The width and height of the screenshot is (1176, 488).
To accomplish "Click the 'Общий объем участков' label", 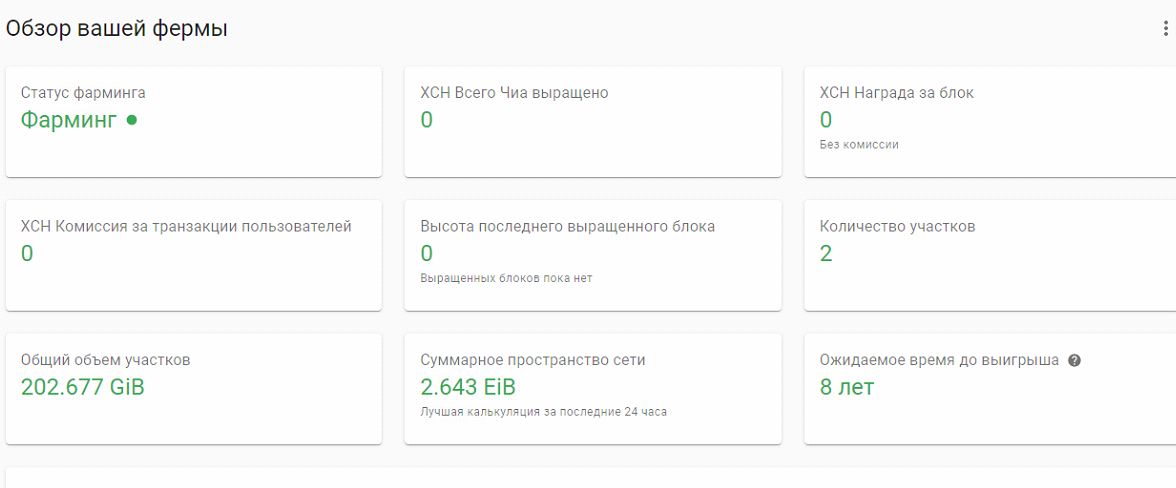I will pyautogui.click(x=106, y=360).
